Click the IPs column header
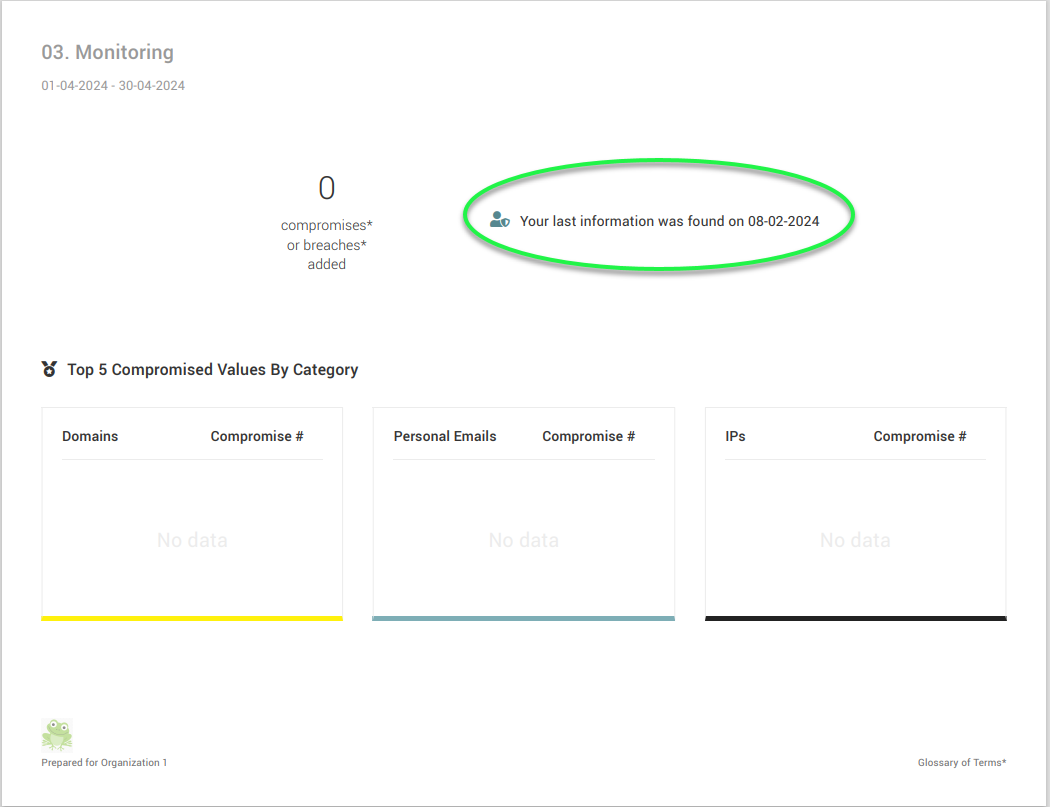 point(735,436)
